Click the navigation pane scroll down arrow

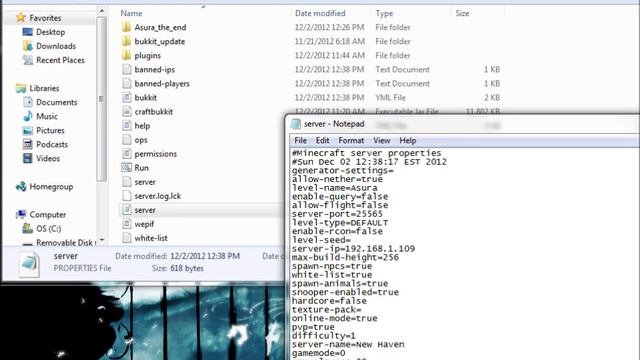point(102,240)
